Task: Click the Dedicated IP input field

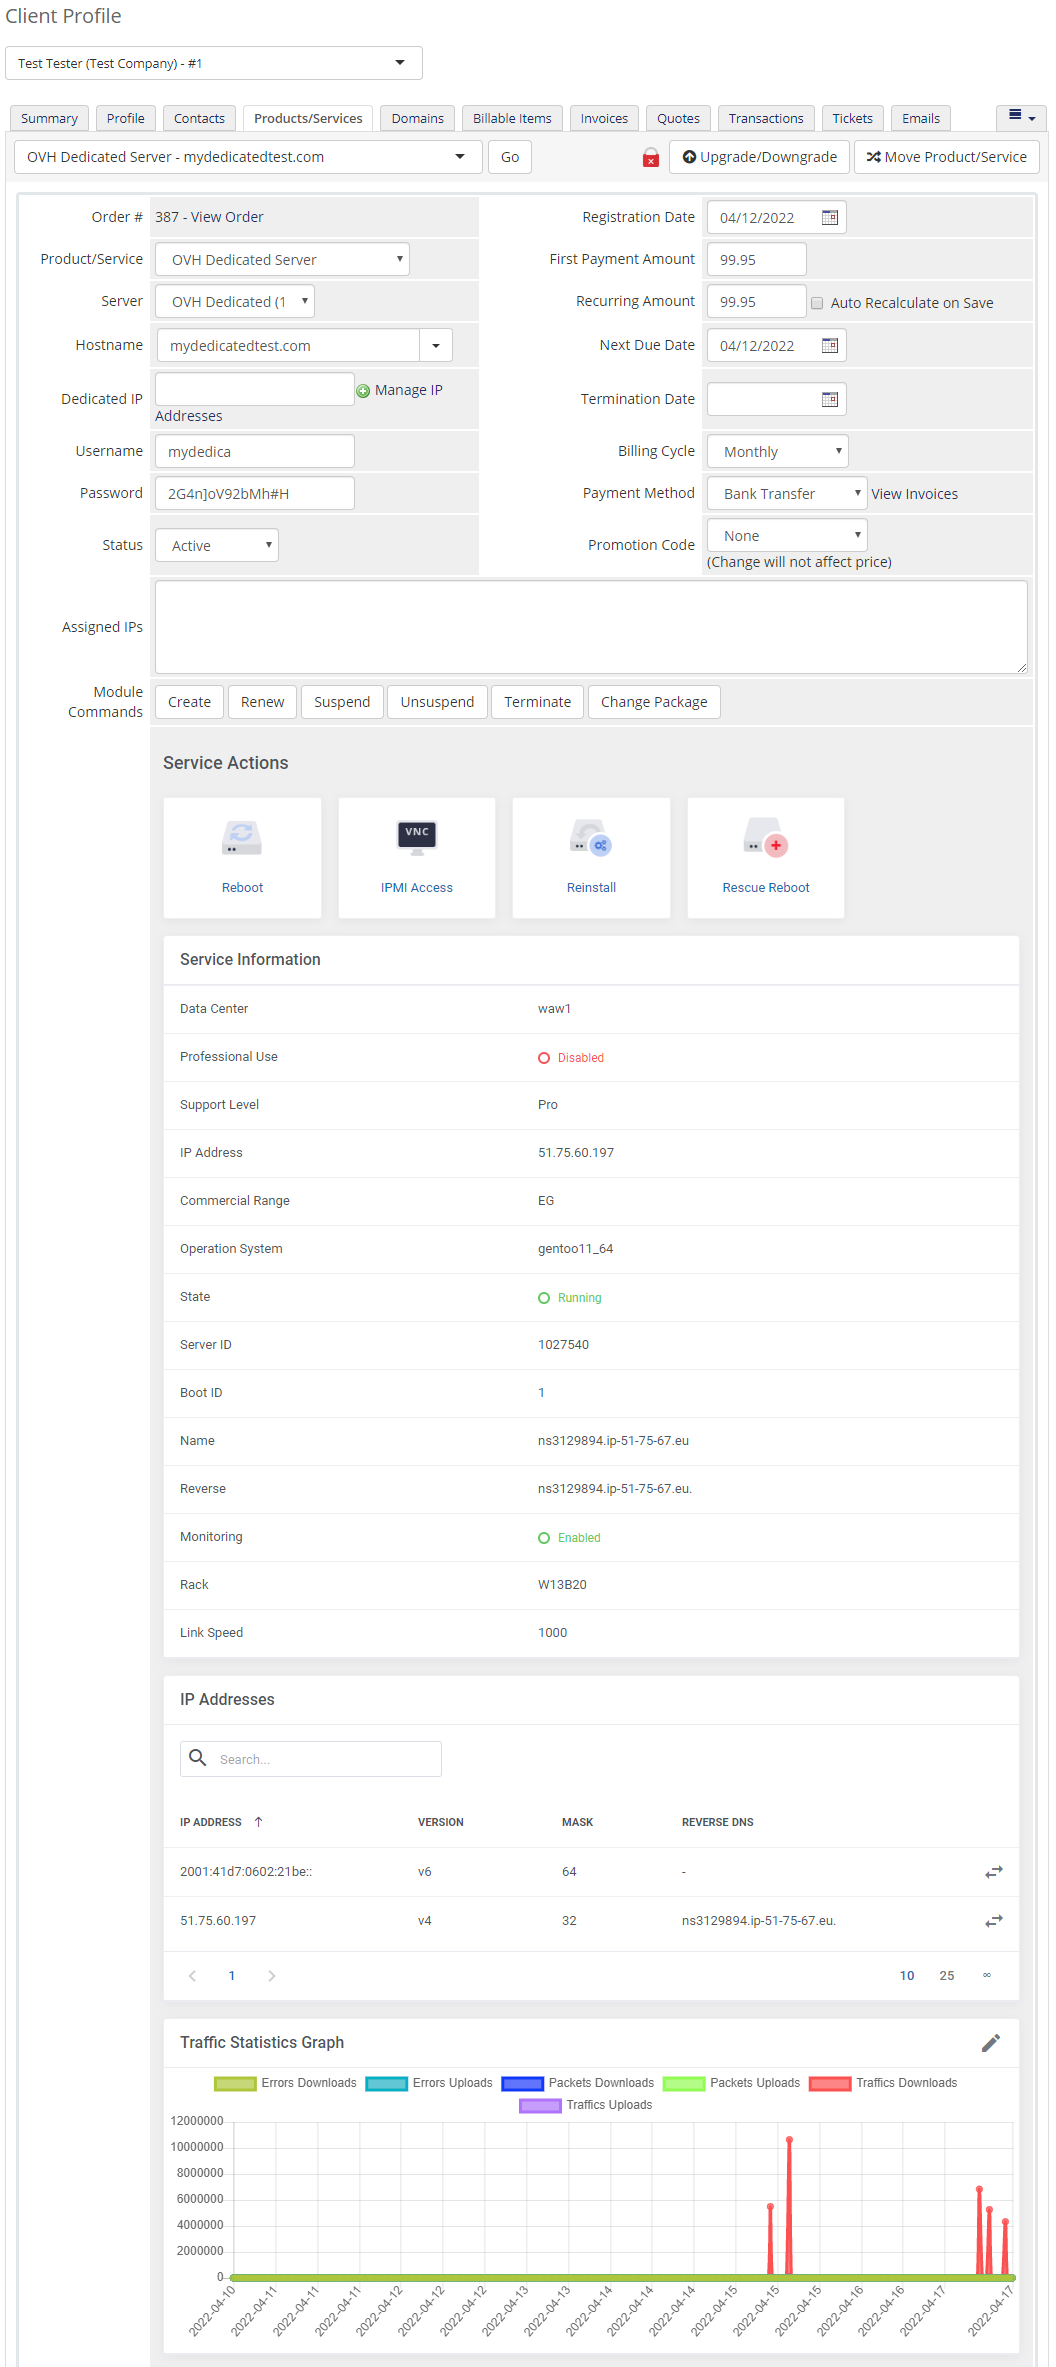Action: (255, 389)
